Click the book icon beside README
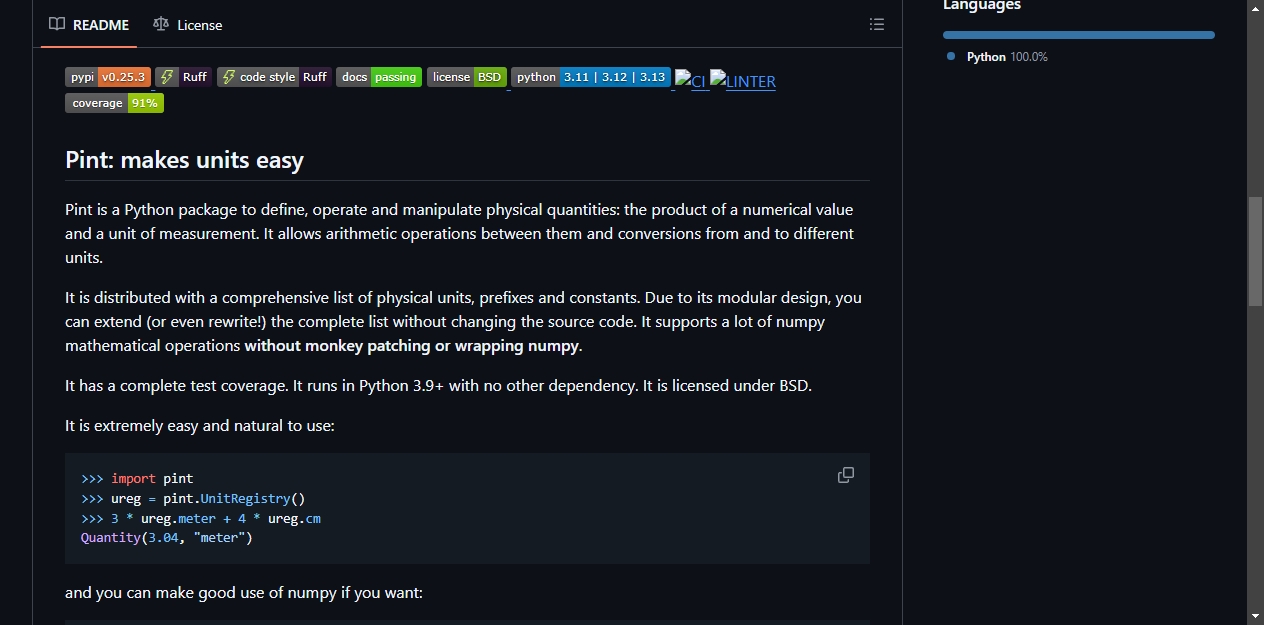 tap(57, 24)
